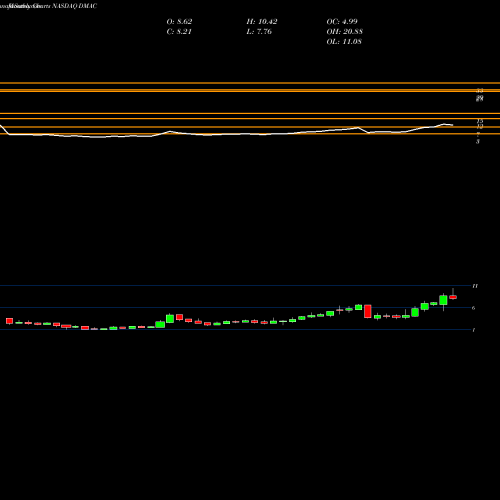Click the high value H: 10.42
The width and height of the screenshot is (500, 500).
coord(262,22)
